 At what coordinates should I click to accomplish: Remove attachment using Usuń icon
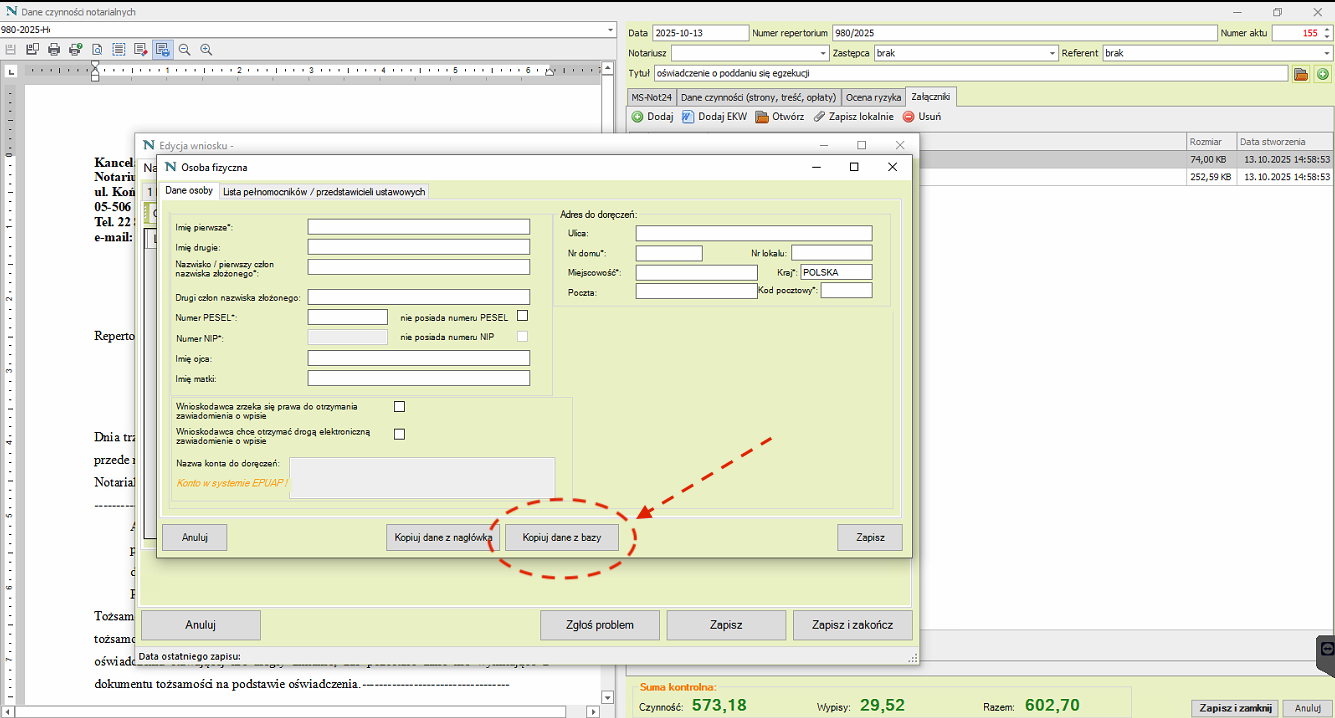[909, 116]
